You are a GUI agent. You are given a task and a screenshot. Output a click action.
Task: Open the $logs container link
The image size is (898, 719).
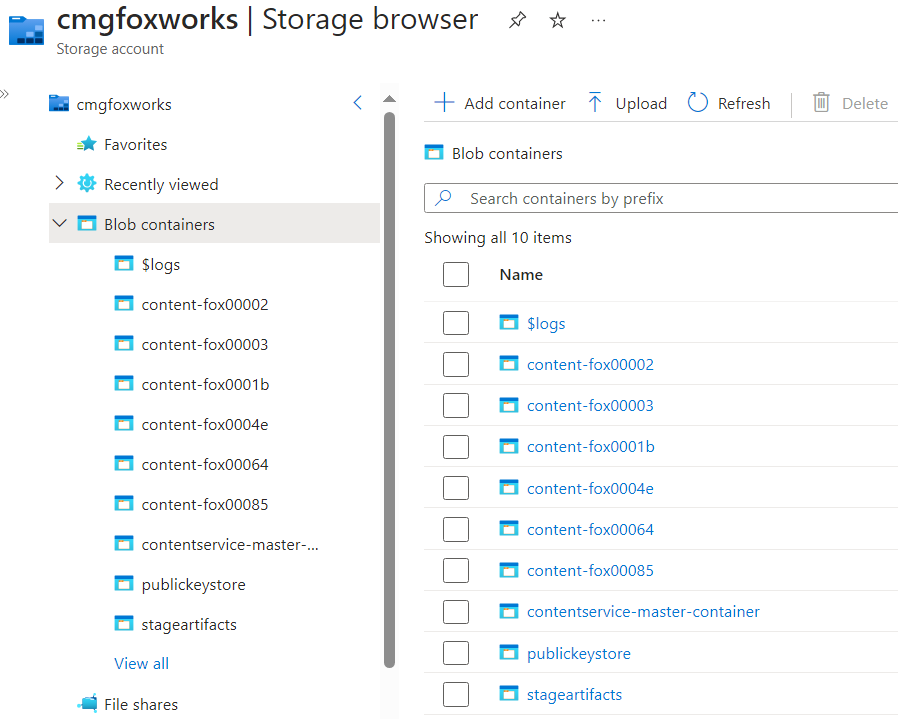546,324
